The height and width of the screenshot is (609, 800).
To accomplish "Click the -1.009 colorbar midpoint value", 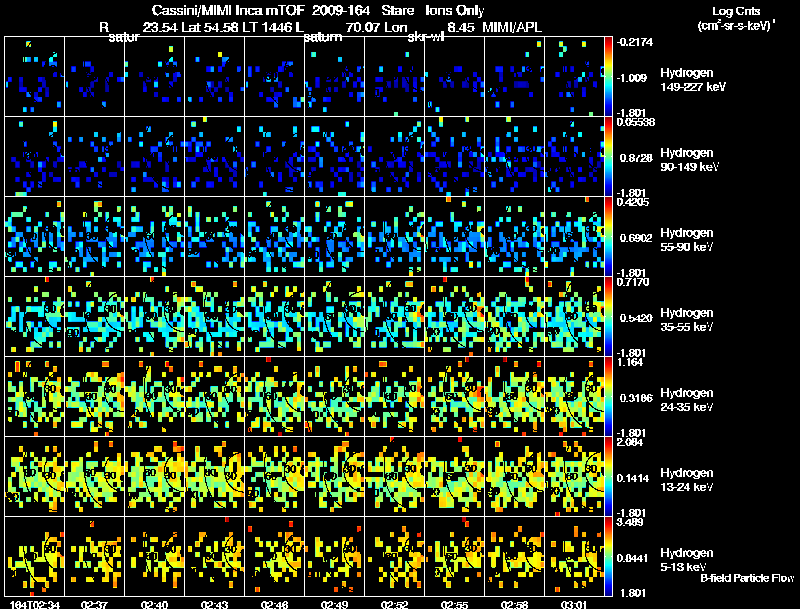I will tap(632, 78).
